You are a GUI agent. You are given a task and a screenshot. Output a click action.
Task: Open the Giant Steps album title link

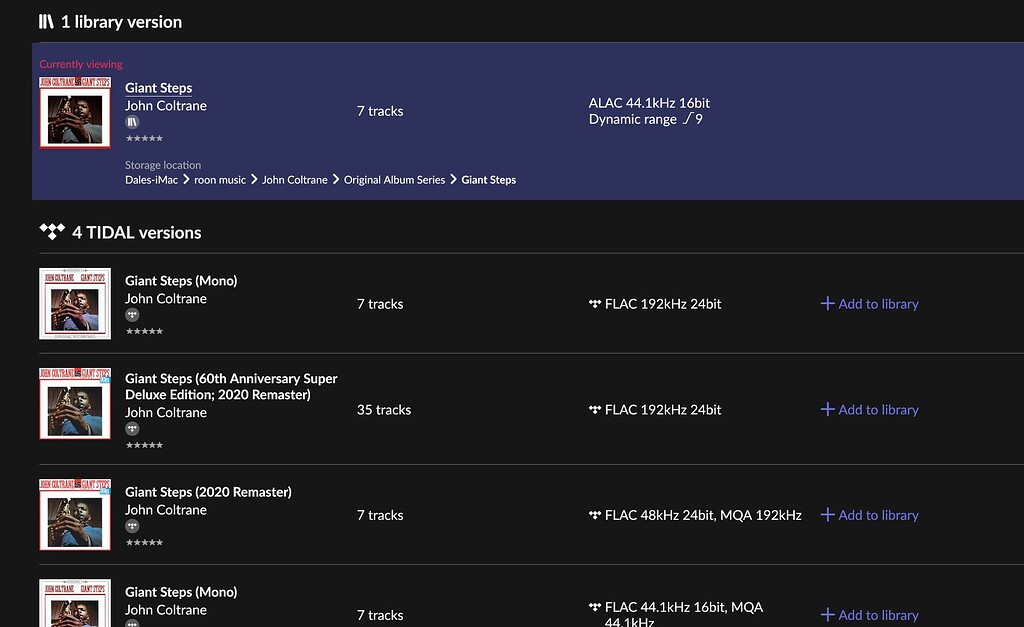tap(158, 88)
